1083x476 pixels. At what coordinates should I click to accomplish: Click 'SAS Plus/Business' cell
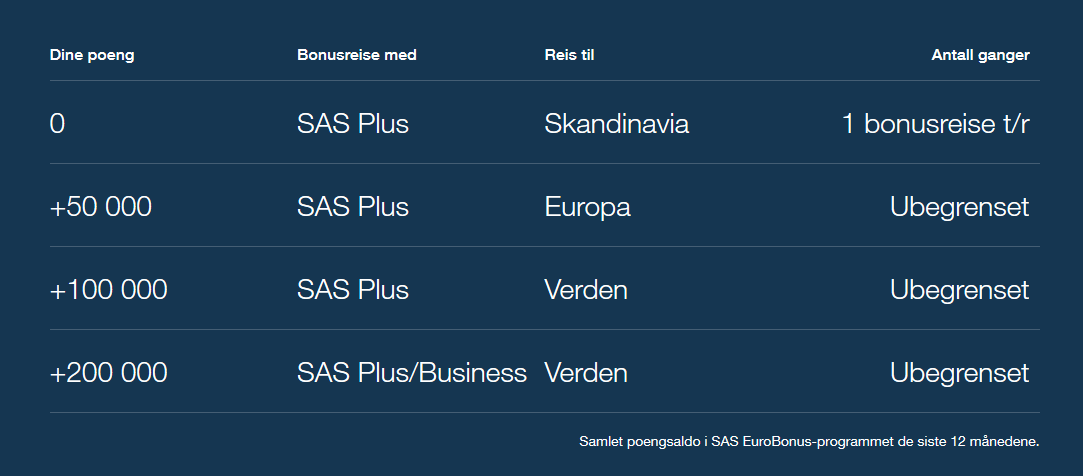click(412, 374)
